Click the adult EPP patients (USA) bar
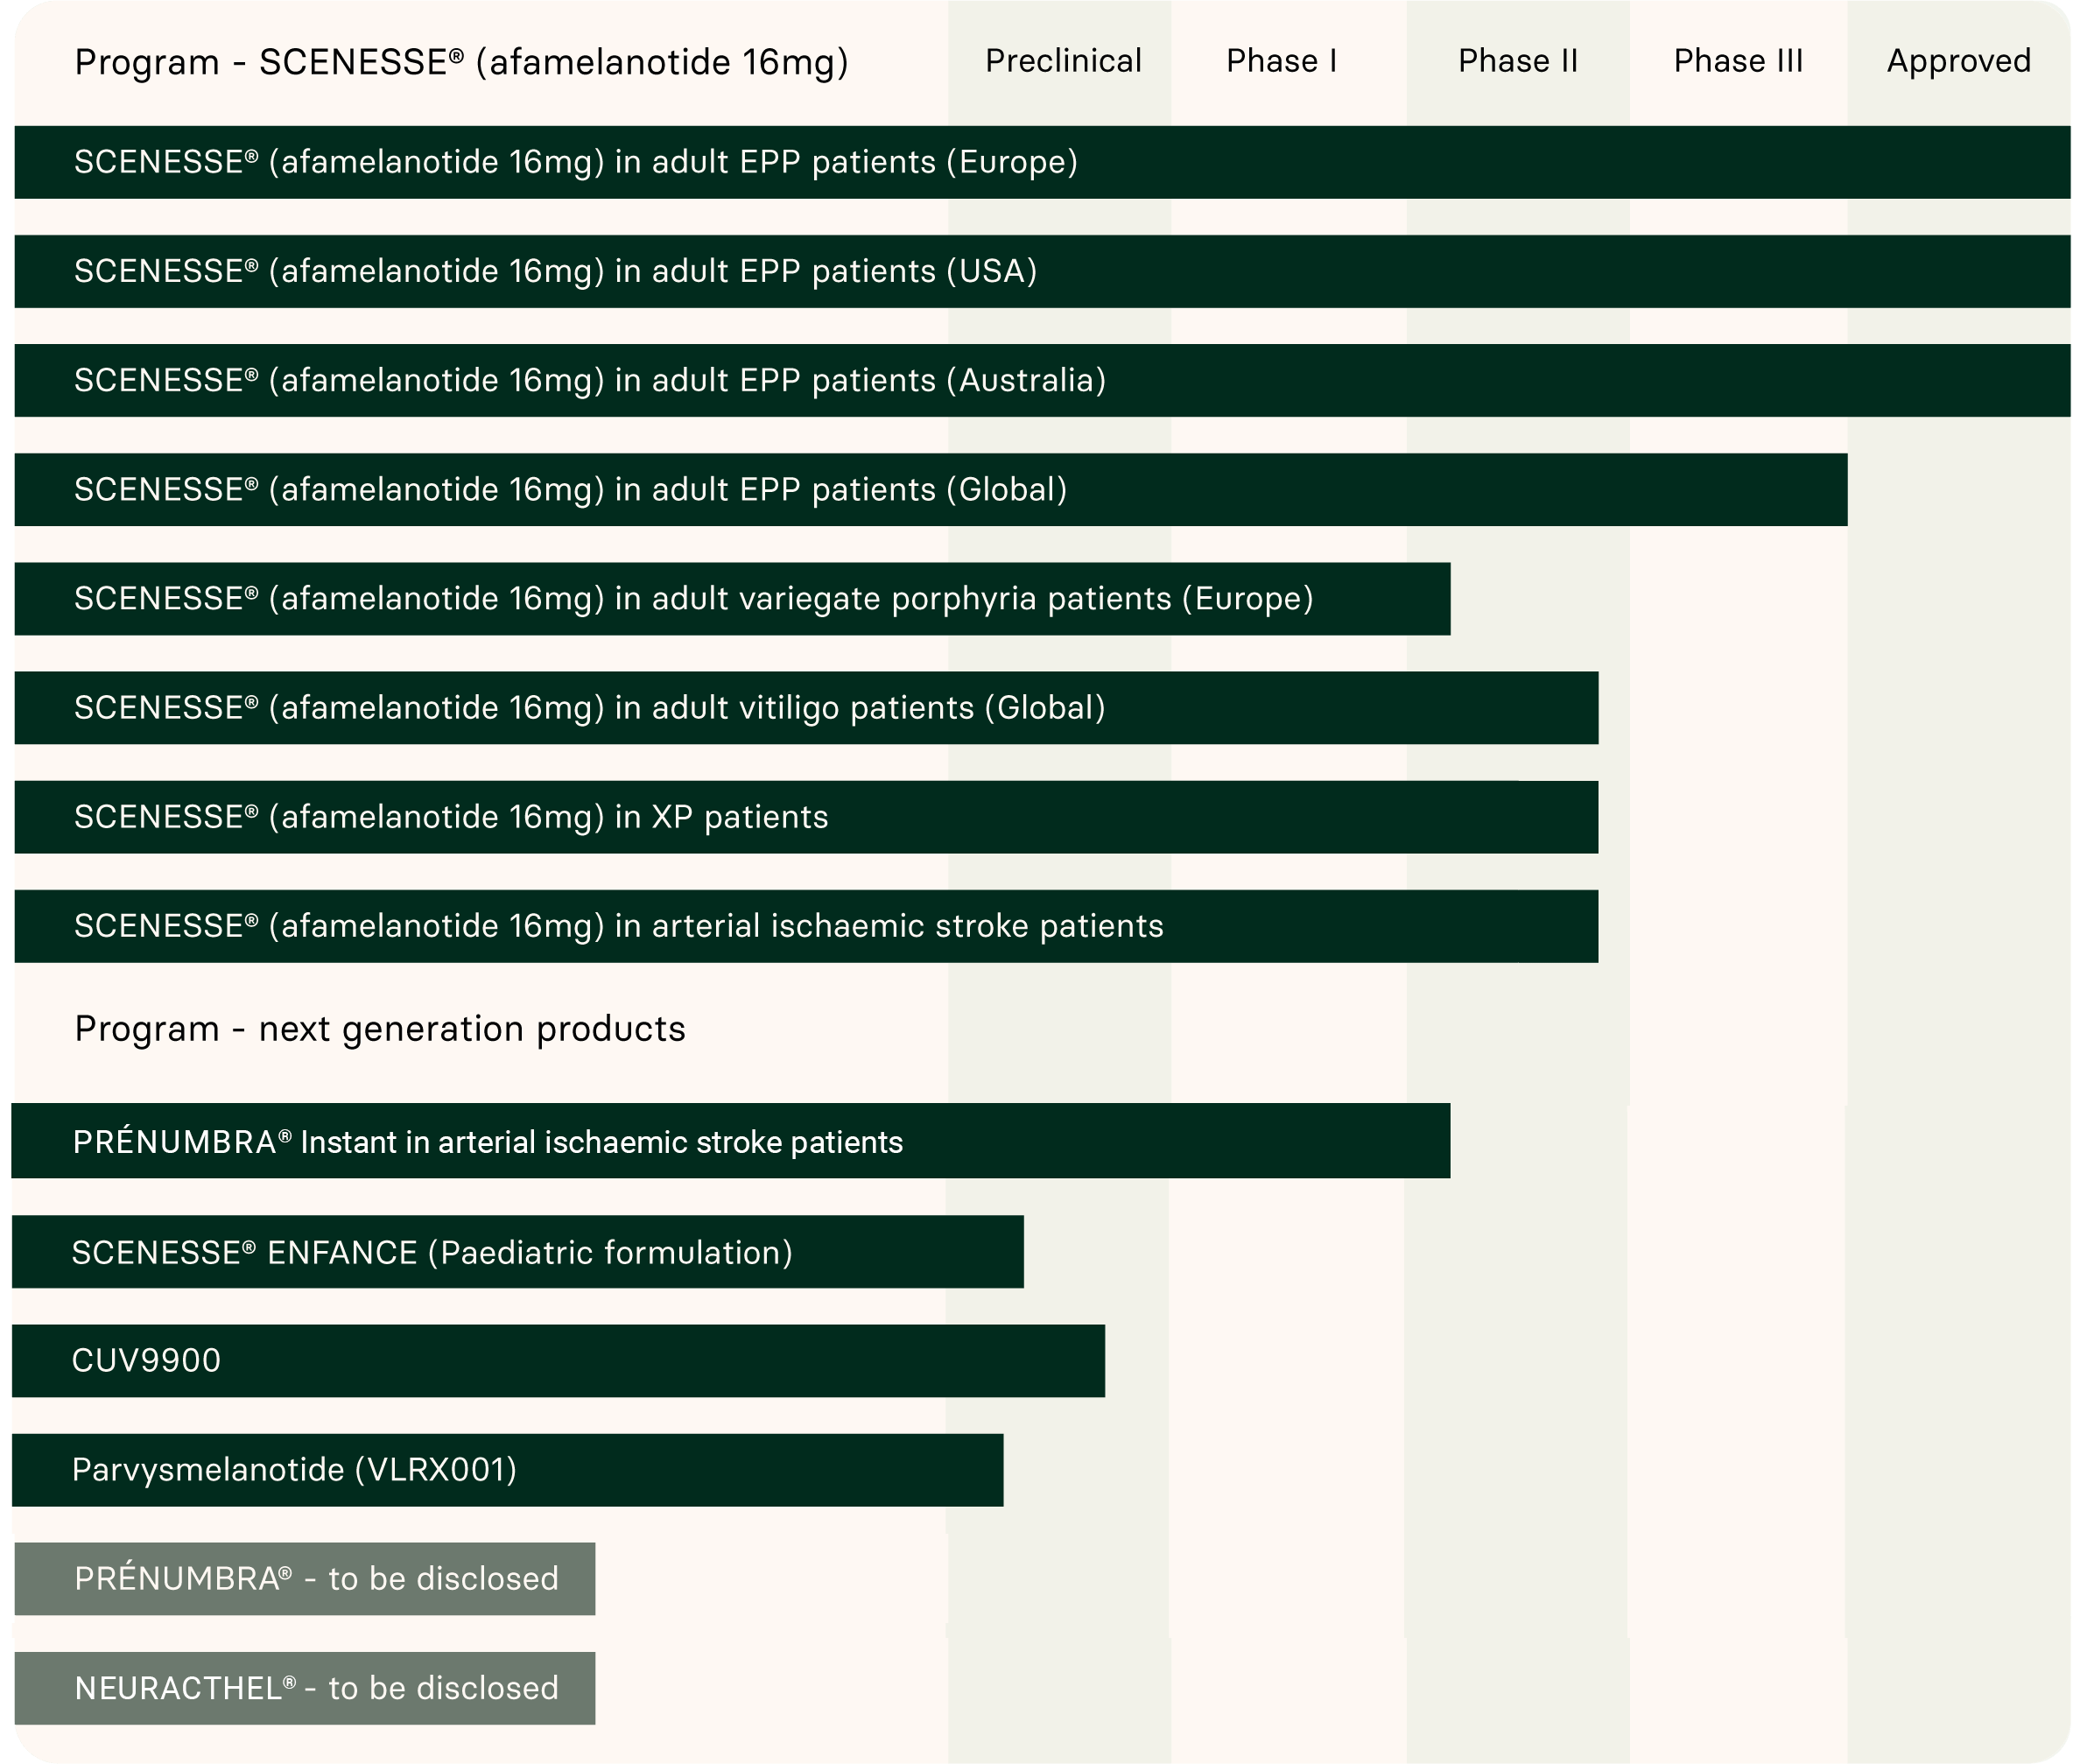2080x1764 pixels. pyautogui.click(x=1042, y=271)
